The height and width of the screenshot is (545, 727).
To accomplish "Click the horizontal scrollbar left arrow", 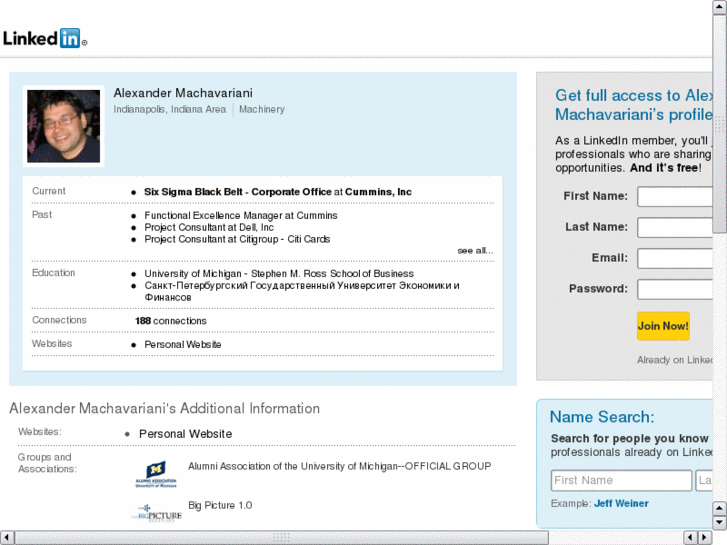I will tap(7, 538).
